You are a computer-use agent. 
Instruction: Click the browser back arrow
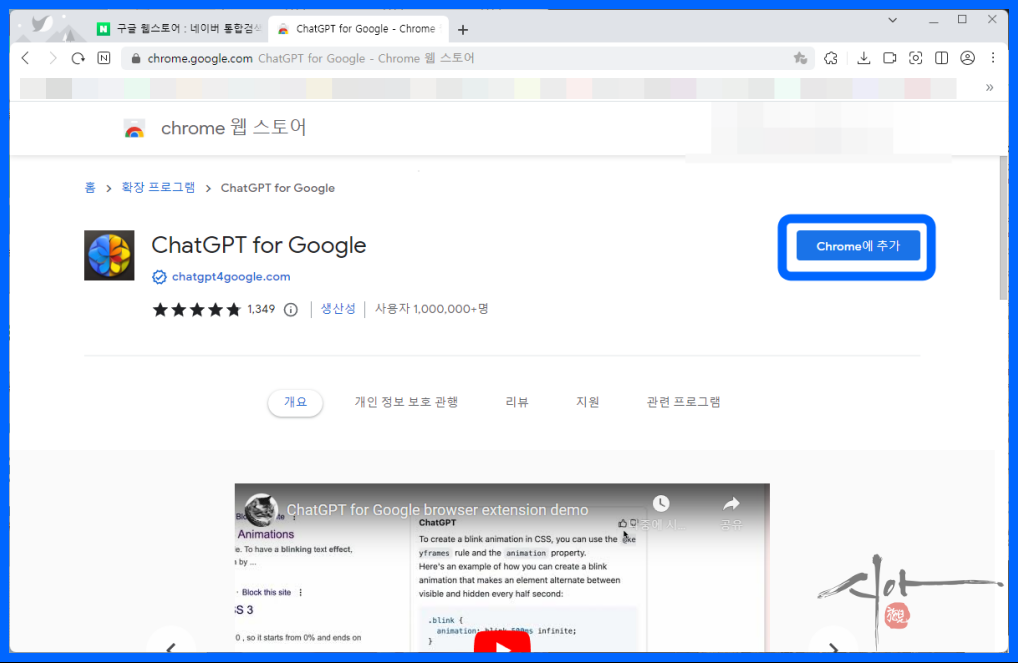tap(25, 58)
